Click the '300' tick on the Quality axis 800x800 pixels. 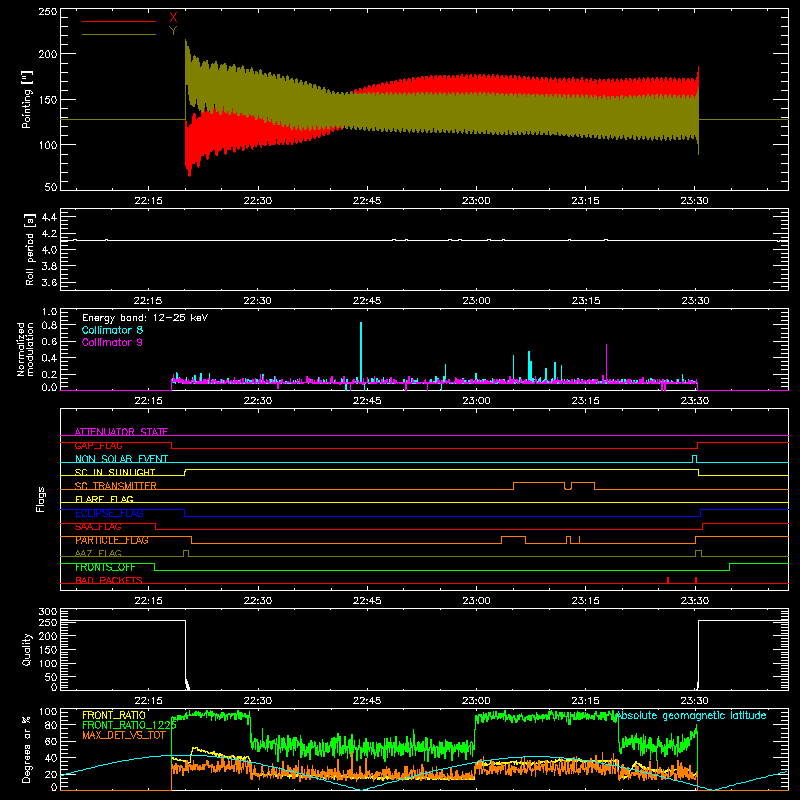click(x=48, y=612)
